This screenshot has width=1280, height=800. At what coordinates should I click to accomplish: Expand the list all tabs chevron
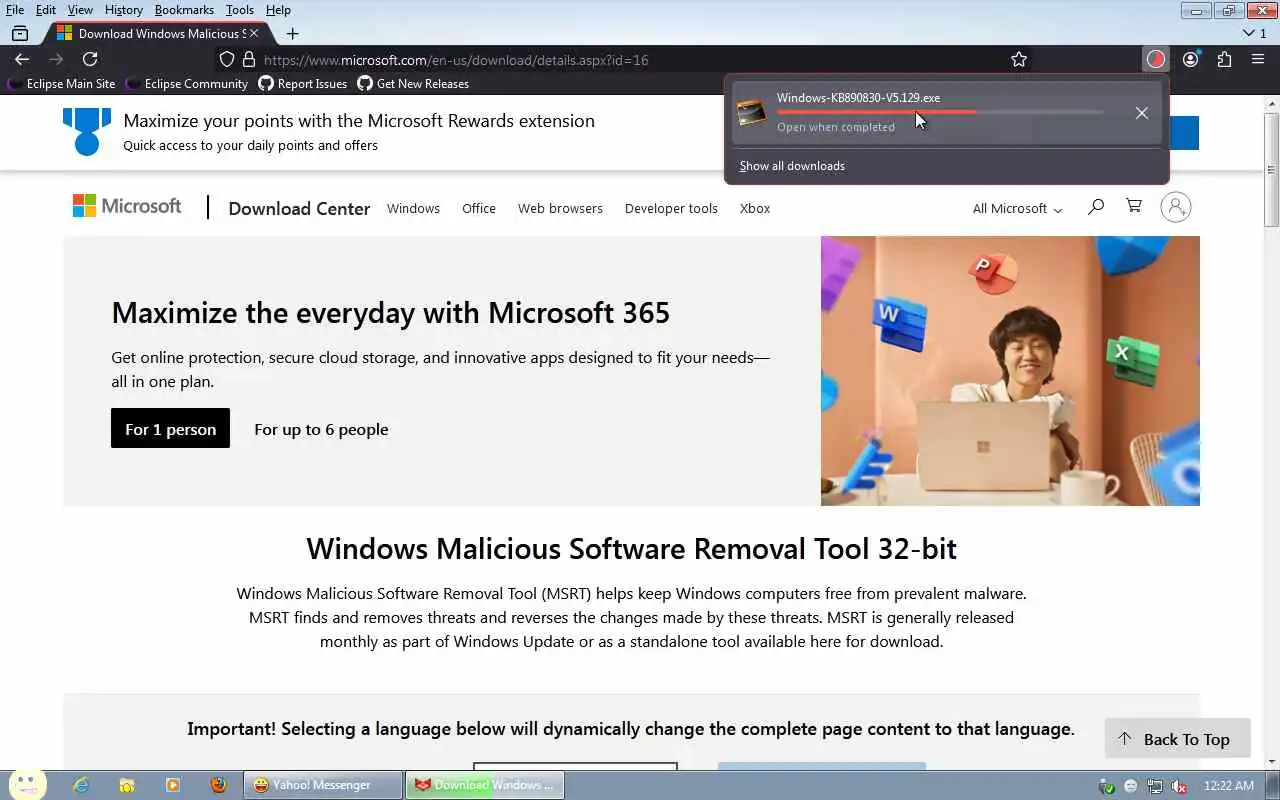[x=1248, y=33]
